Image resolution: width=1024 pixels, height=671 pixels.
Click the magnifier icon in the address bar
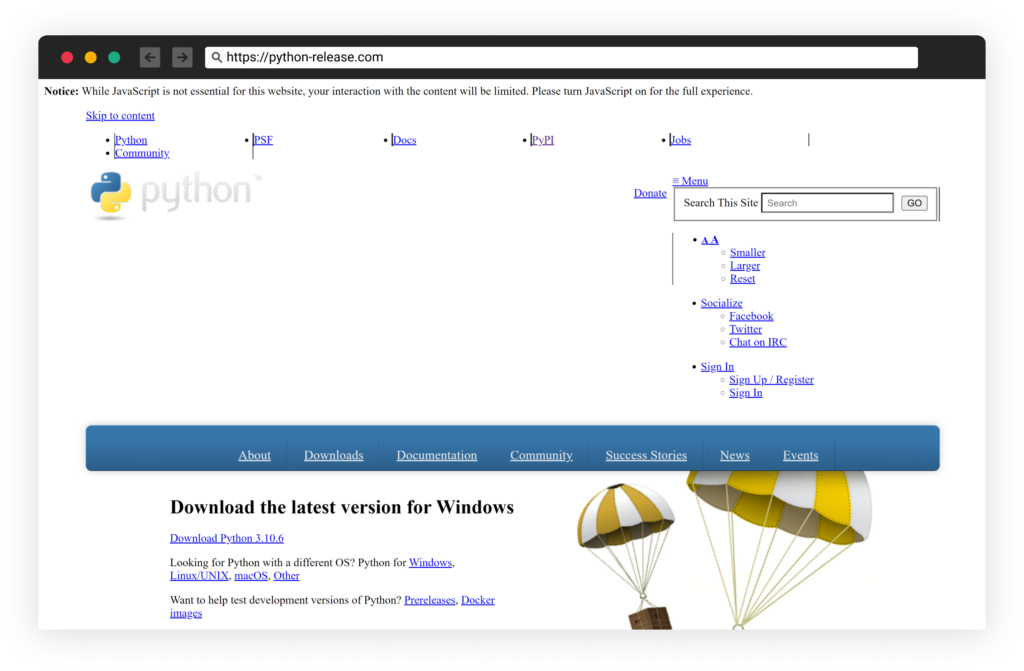[x=217, y=57]
